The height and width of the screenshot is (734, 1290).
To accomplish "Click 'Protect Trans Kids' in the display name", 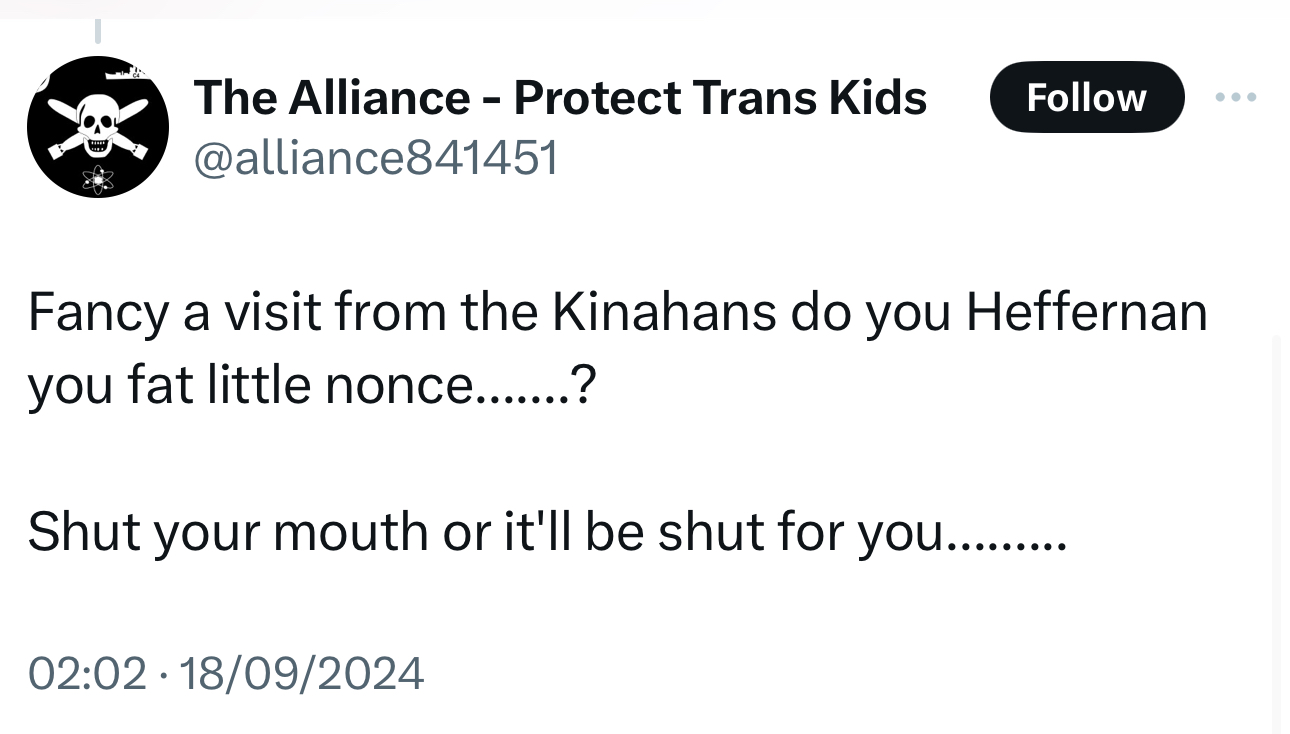I will coord(720,97).
